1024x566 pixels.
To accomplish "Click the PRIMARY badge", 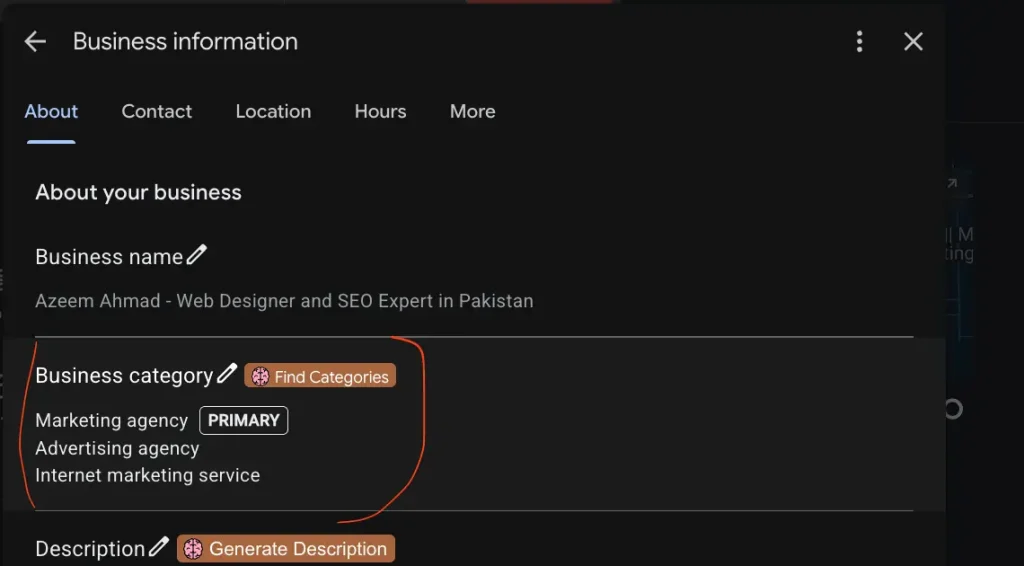I will (x=244, y=420).
